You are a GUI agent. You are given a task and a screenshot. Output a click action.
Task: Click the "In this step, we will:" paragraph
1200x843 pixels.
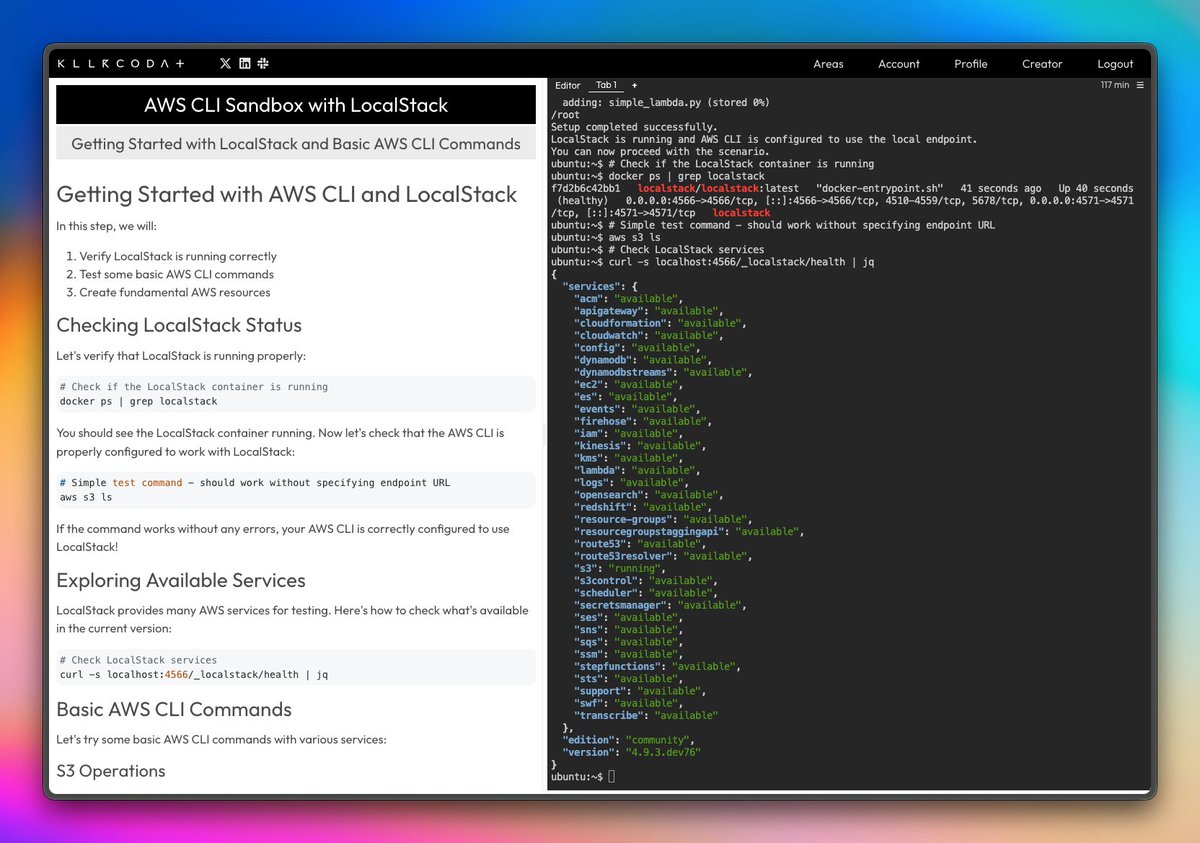[x=106, y=226]
